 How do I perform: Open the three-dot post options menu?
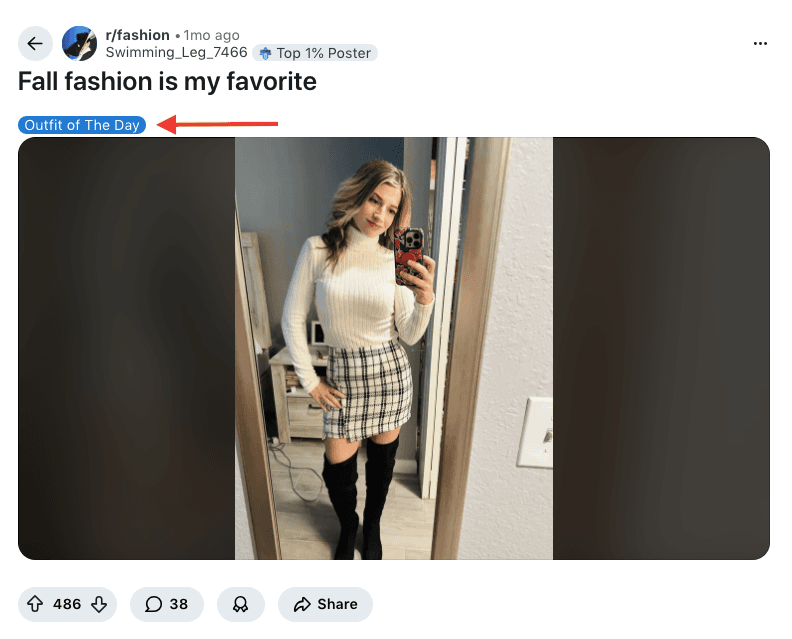[760, 43]
